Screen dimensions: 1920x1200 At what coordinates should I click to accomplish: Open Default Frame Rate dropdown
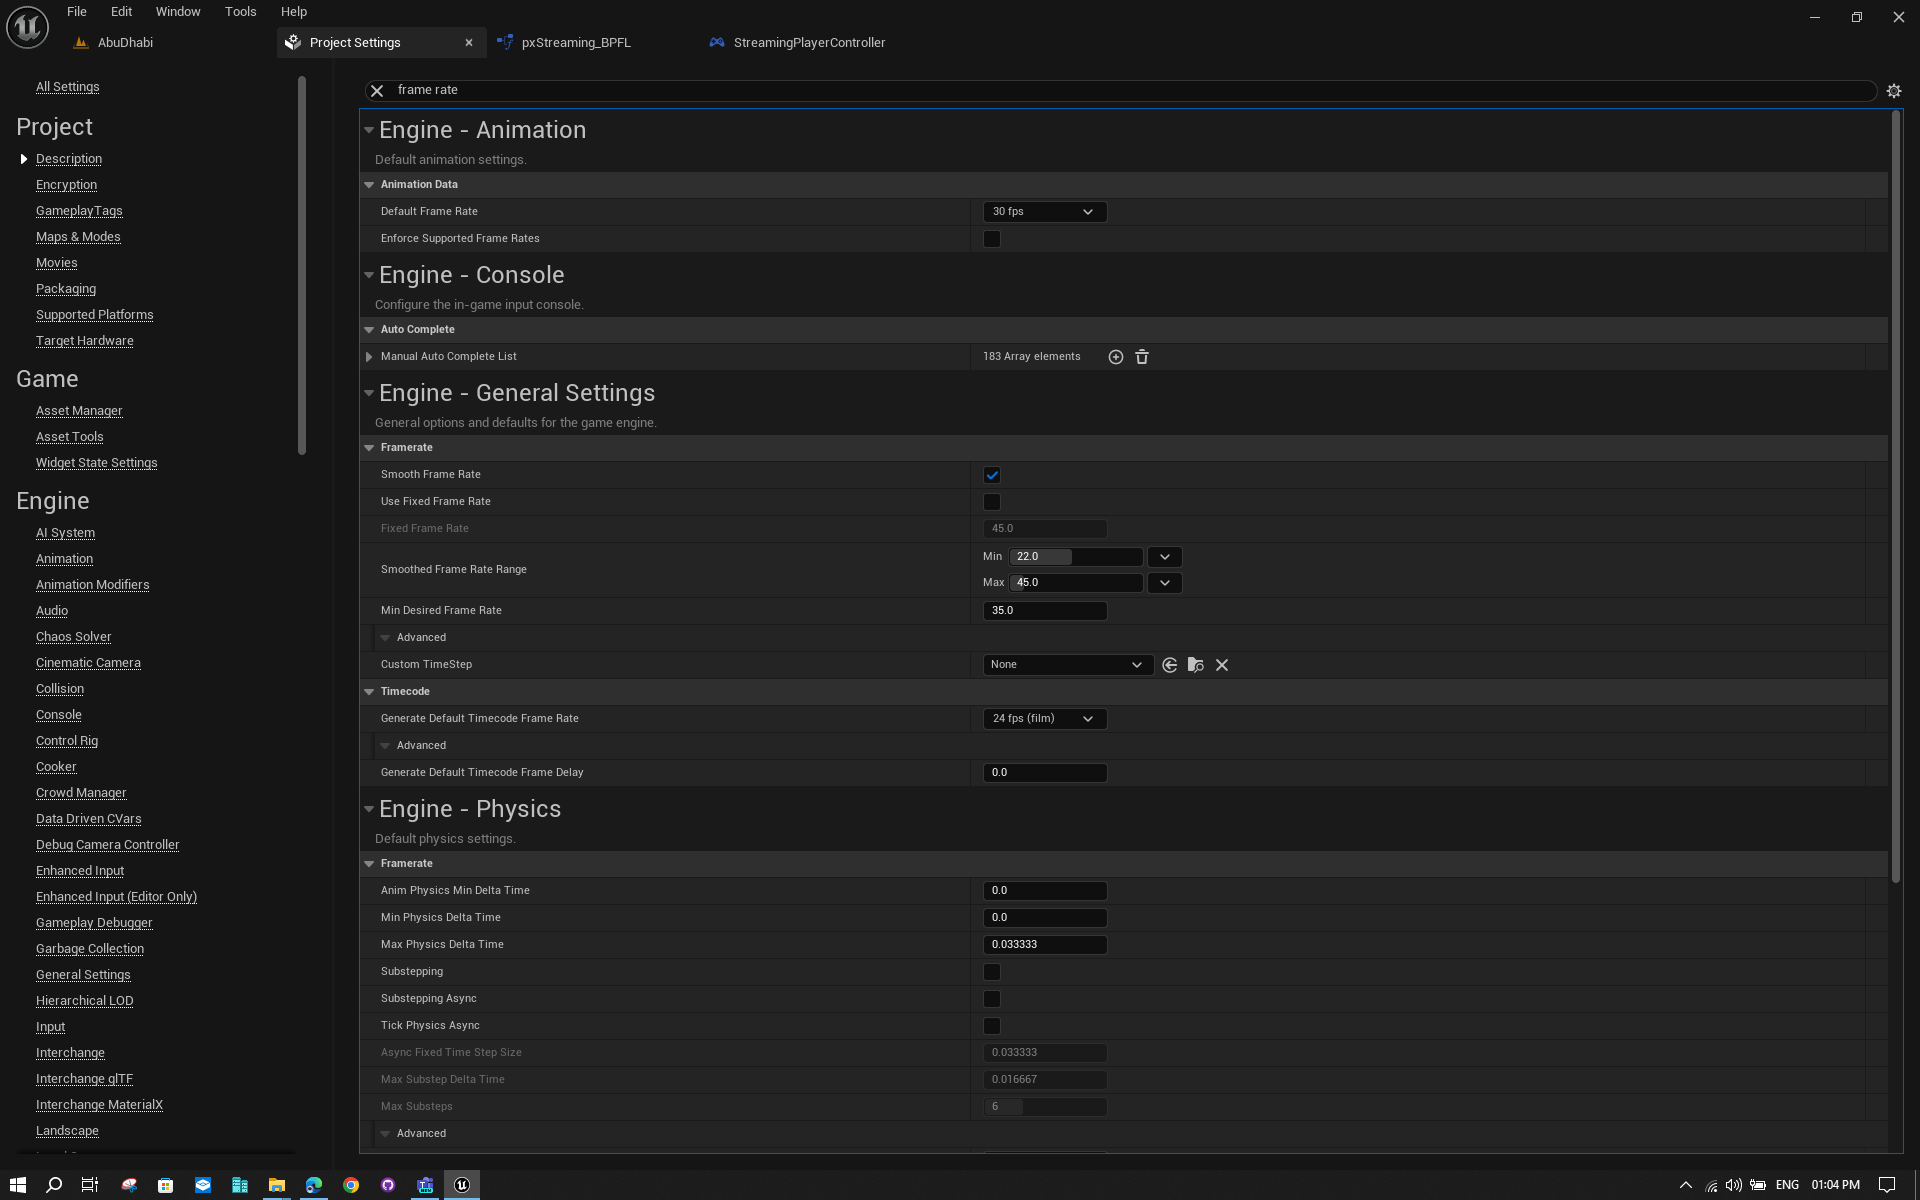pos(1045,212)
